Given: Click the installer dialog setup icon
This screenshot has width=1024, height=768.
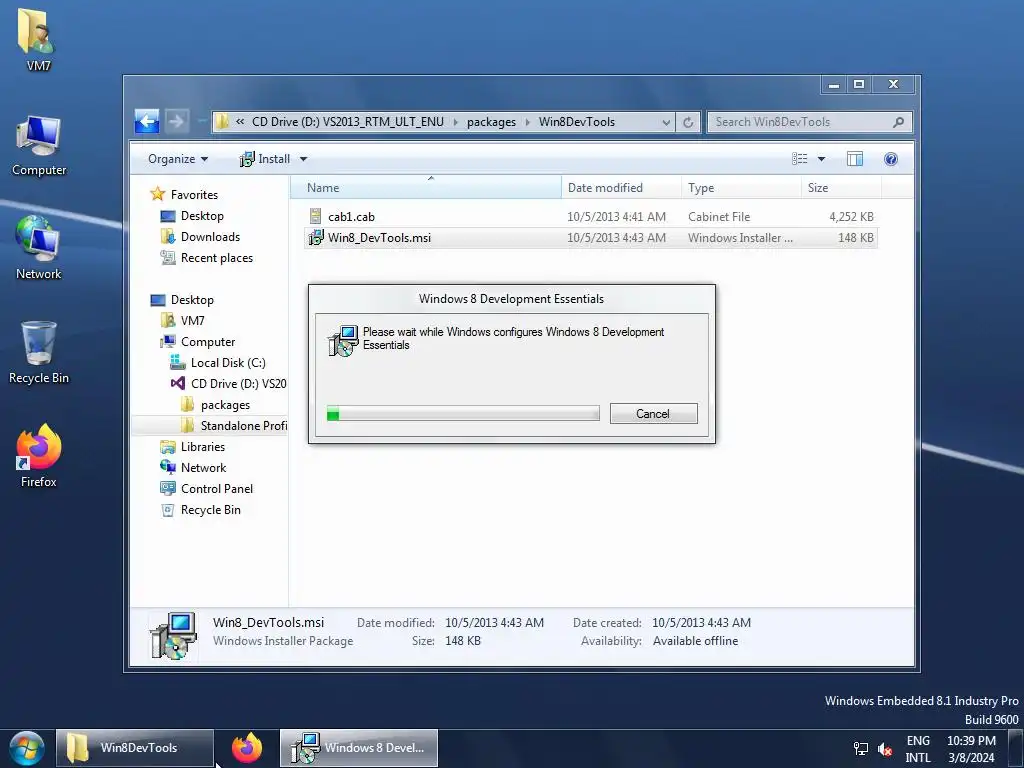Looking at the screenshot, I should click(343, 340).
